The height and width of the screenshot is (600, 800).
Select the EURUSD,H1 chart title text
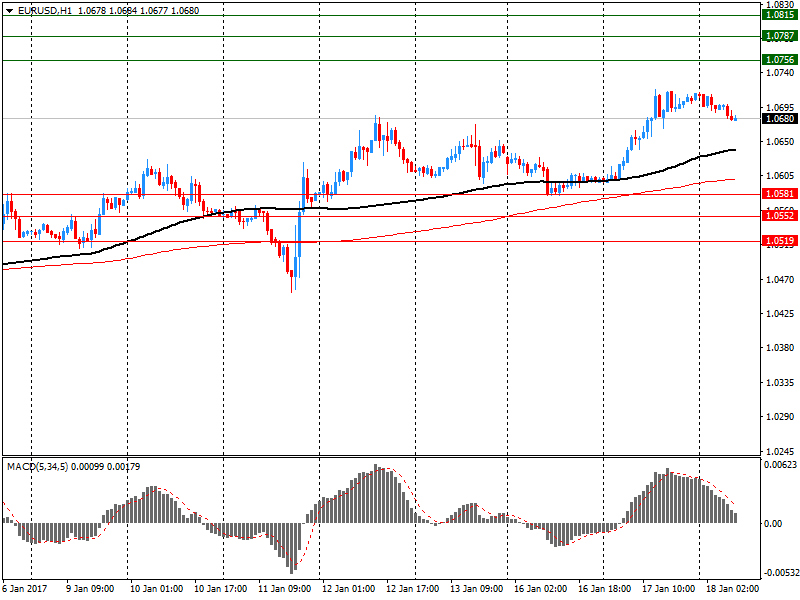pyautogui.click(x=45, y=11)
